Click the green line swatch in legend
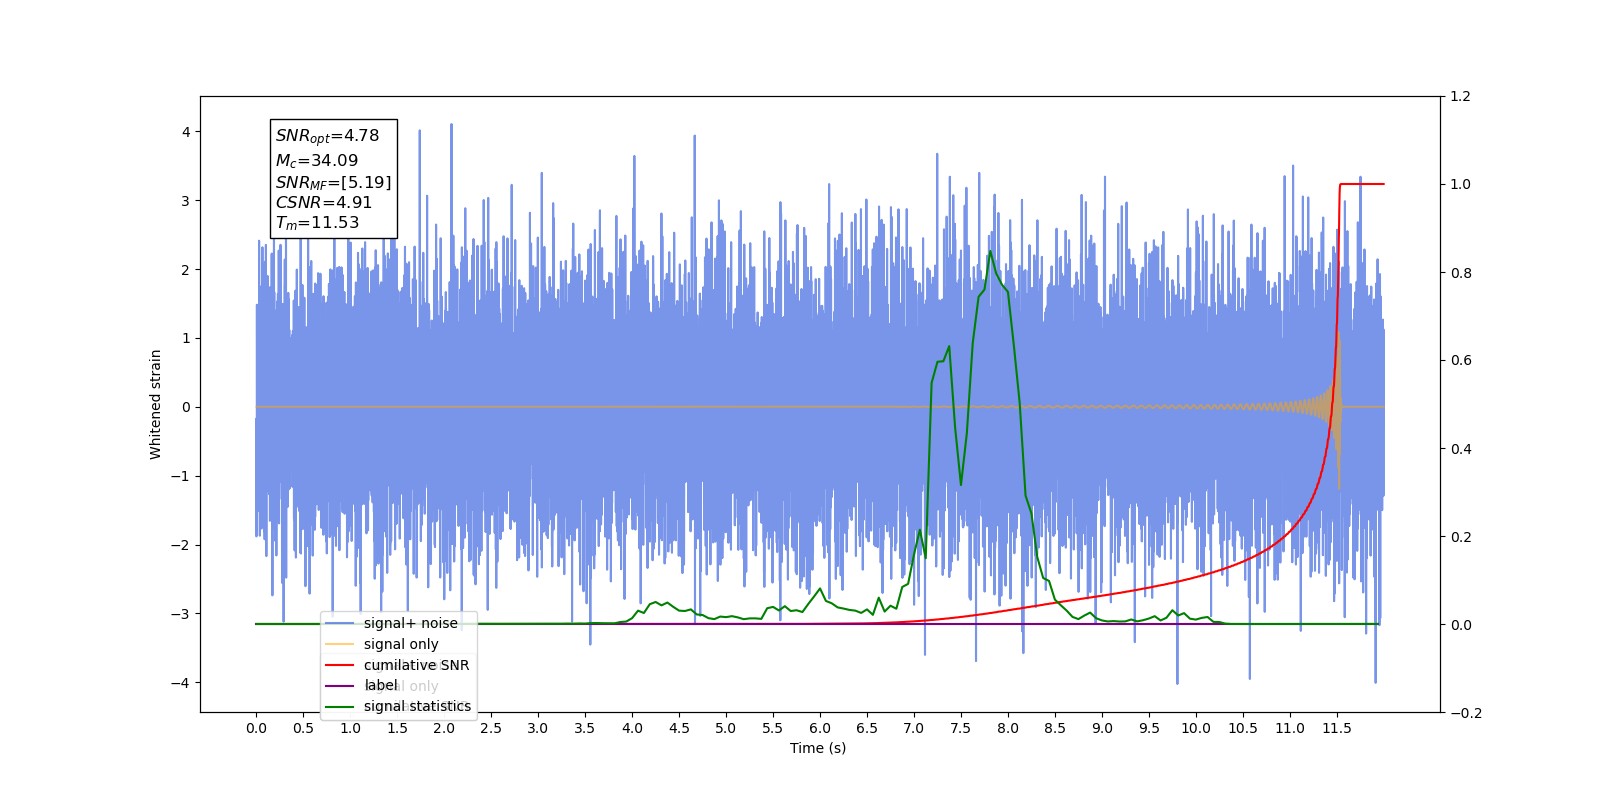 (340, 706)
